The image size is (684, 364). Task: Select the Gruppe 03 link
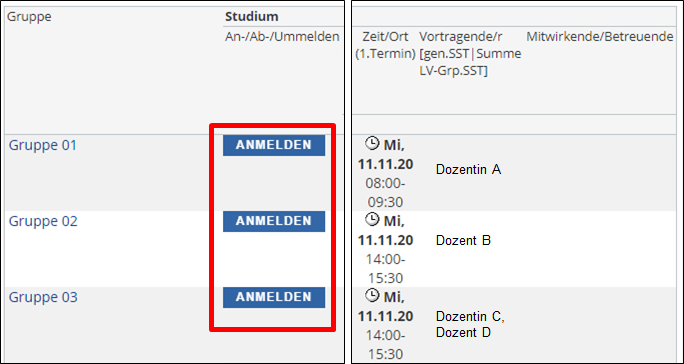pos(43,297)
